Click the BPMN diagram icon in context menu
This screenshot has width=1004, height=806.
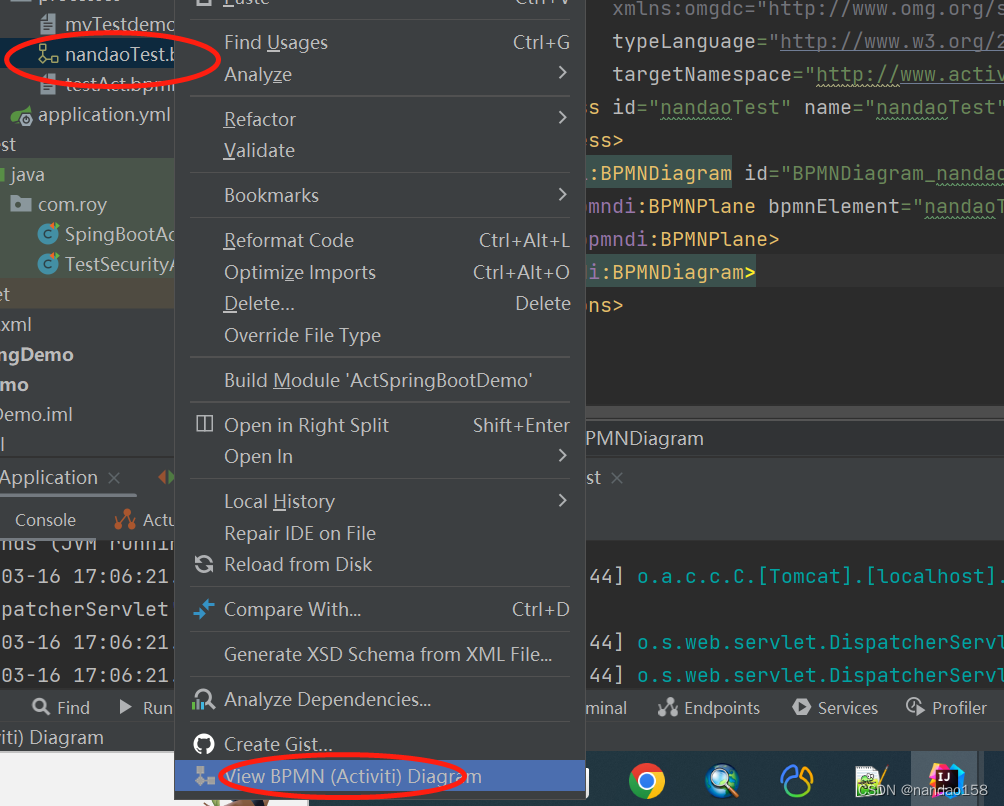click(205, 776)
